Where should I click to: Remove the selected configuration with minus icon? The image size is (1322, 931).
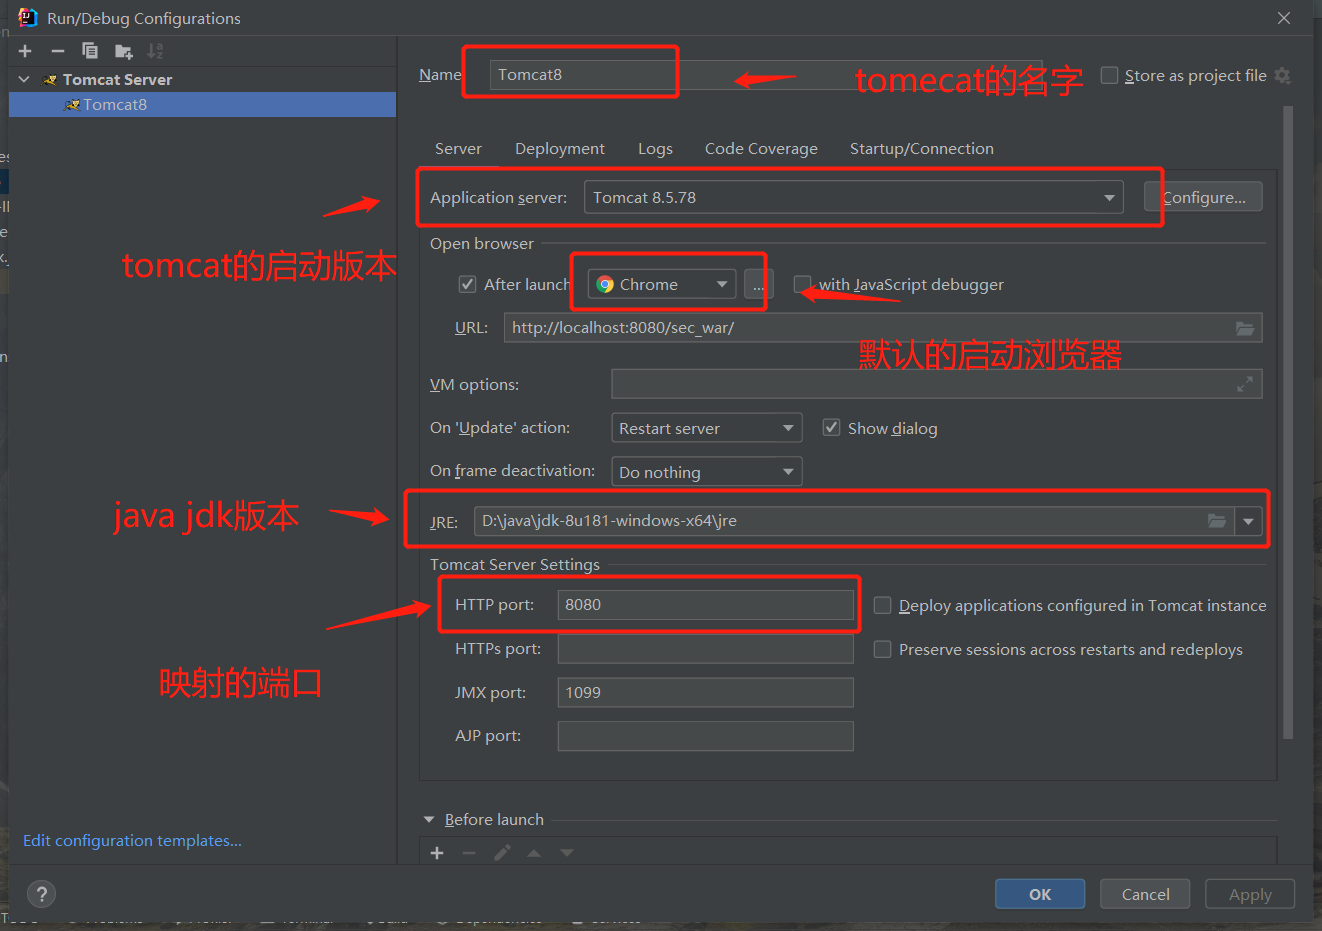(x=58, y=51)
